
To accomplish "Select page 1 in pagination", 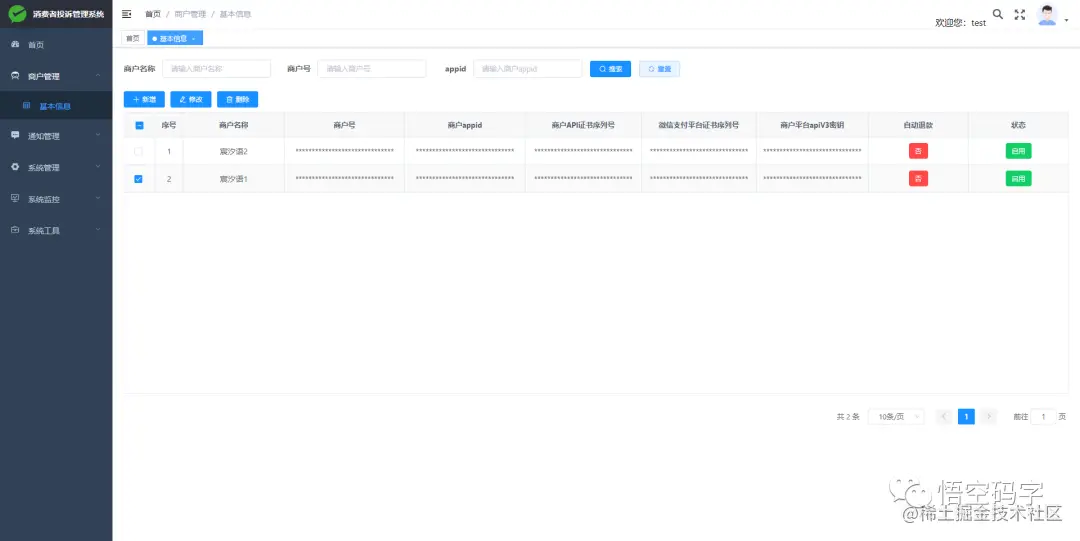I will [x=966, y=416].
